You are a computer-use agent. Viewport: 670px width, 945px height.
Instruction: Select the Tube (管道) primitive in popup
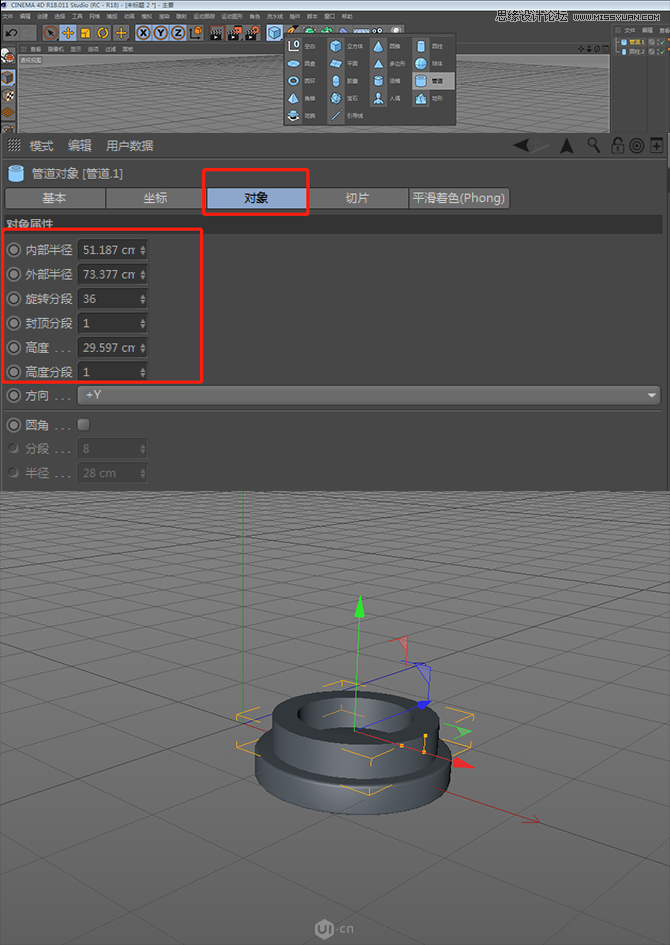421,80
